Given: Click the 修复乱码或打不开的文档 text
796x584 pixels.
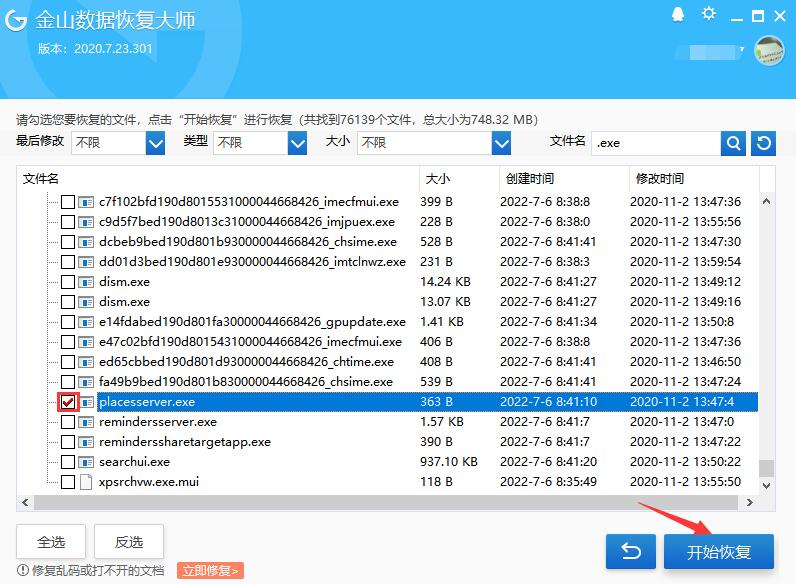Looking at the screenshot, I should click(x=98, y=571).
